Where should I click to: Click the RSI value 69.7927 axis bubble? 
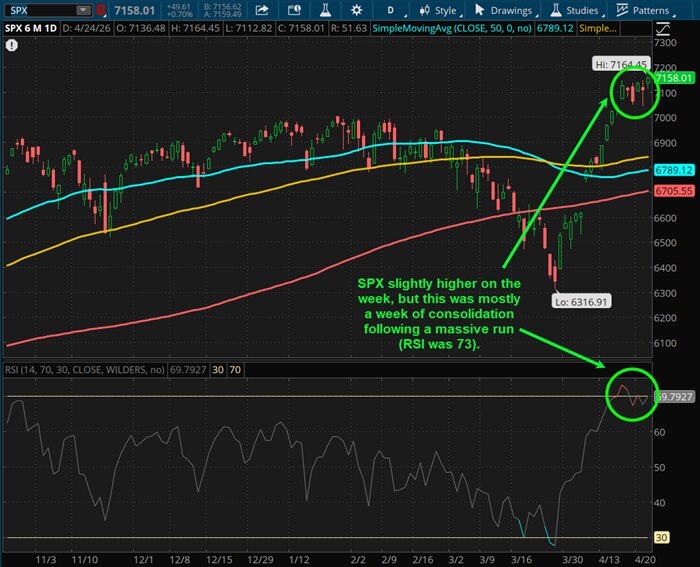click(674, 396)
